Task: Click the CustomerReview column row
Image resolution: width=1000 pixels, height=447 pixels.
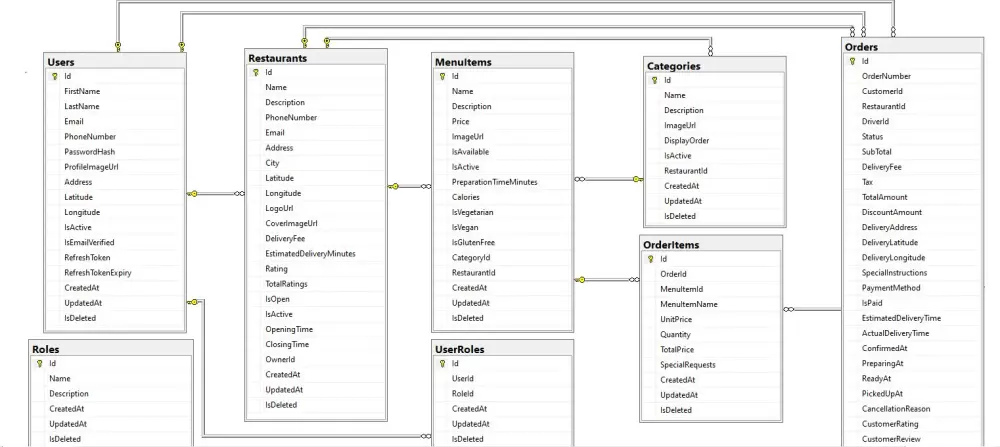Action: (x=913, y=439)
